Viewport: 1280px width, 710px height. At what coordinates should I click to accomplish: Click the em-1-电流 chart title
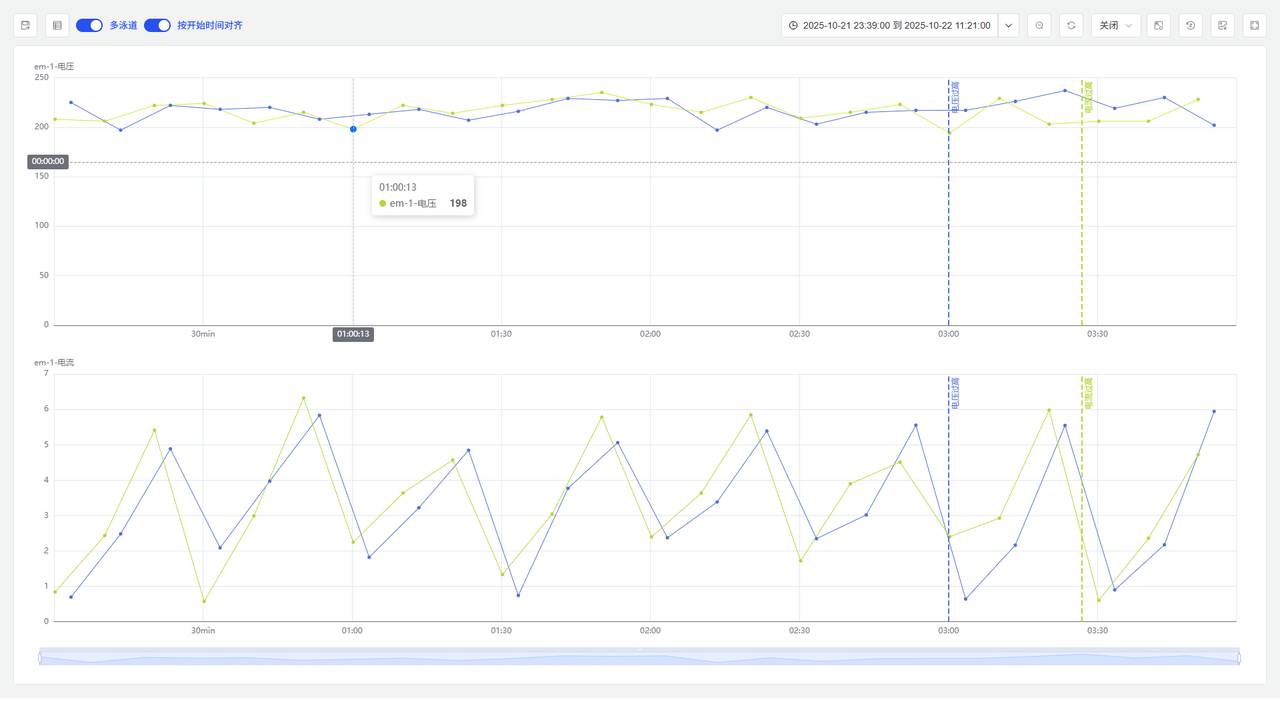point(54,362)
